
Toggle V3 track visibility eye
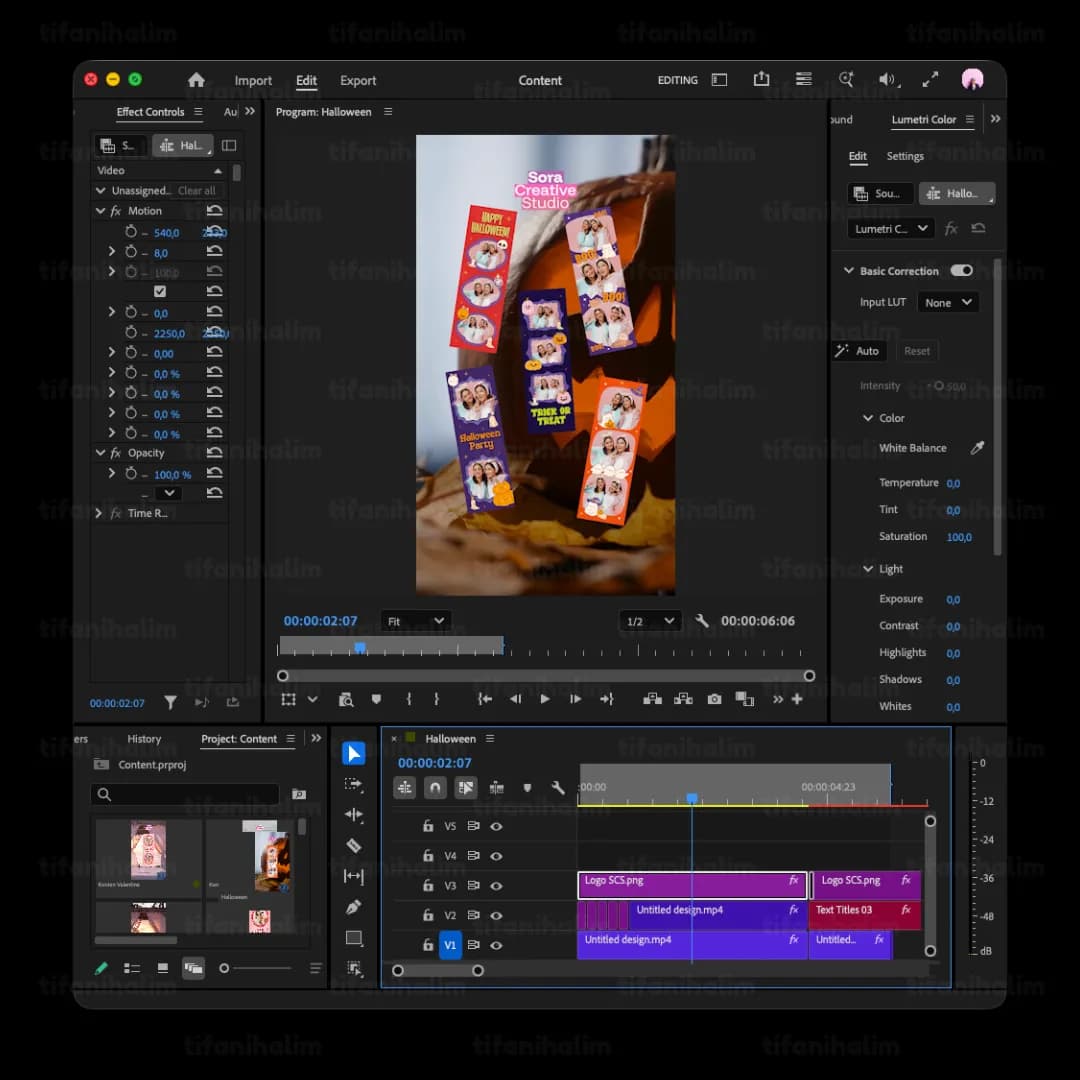(496, 886)
